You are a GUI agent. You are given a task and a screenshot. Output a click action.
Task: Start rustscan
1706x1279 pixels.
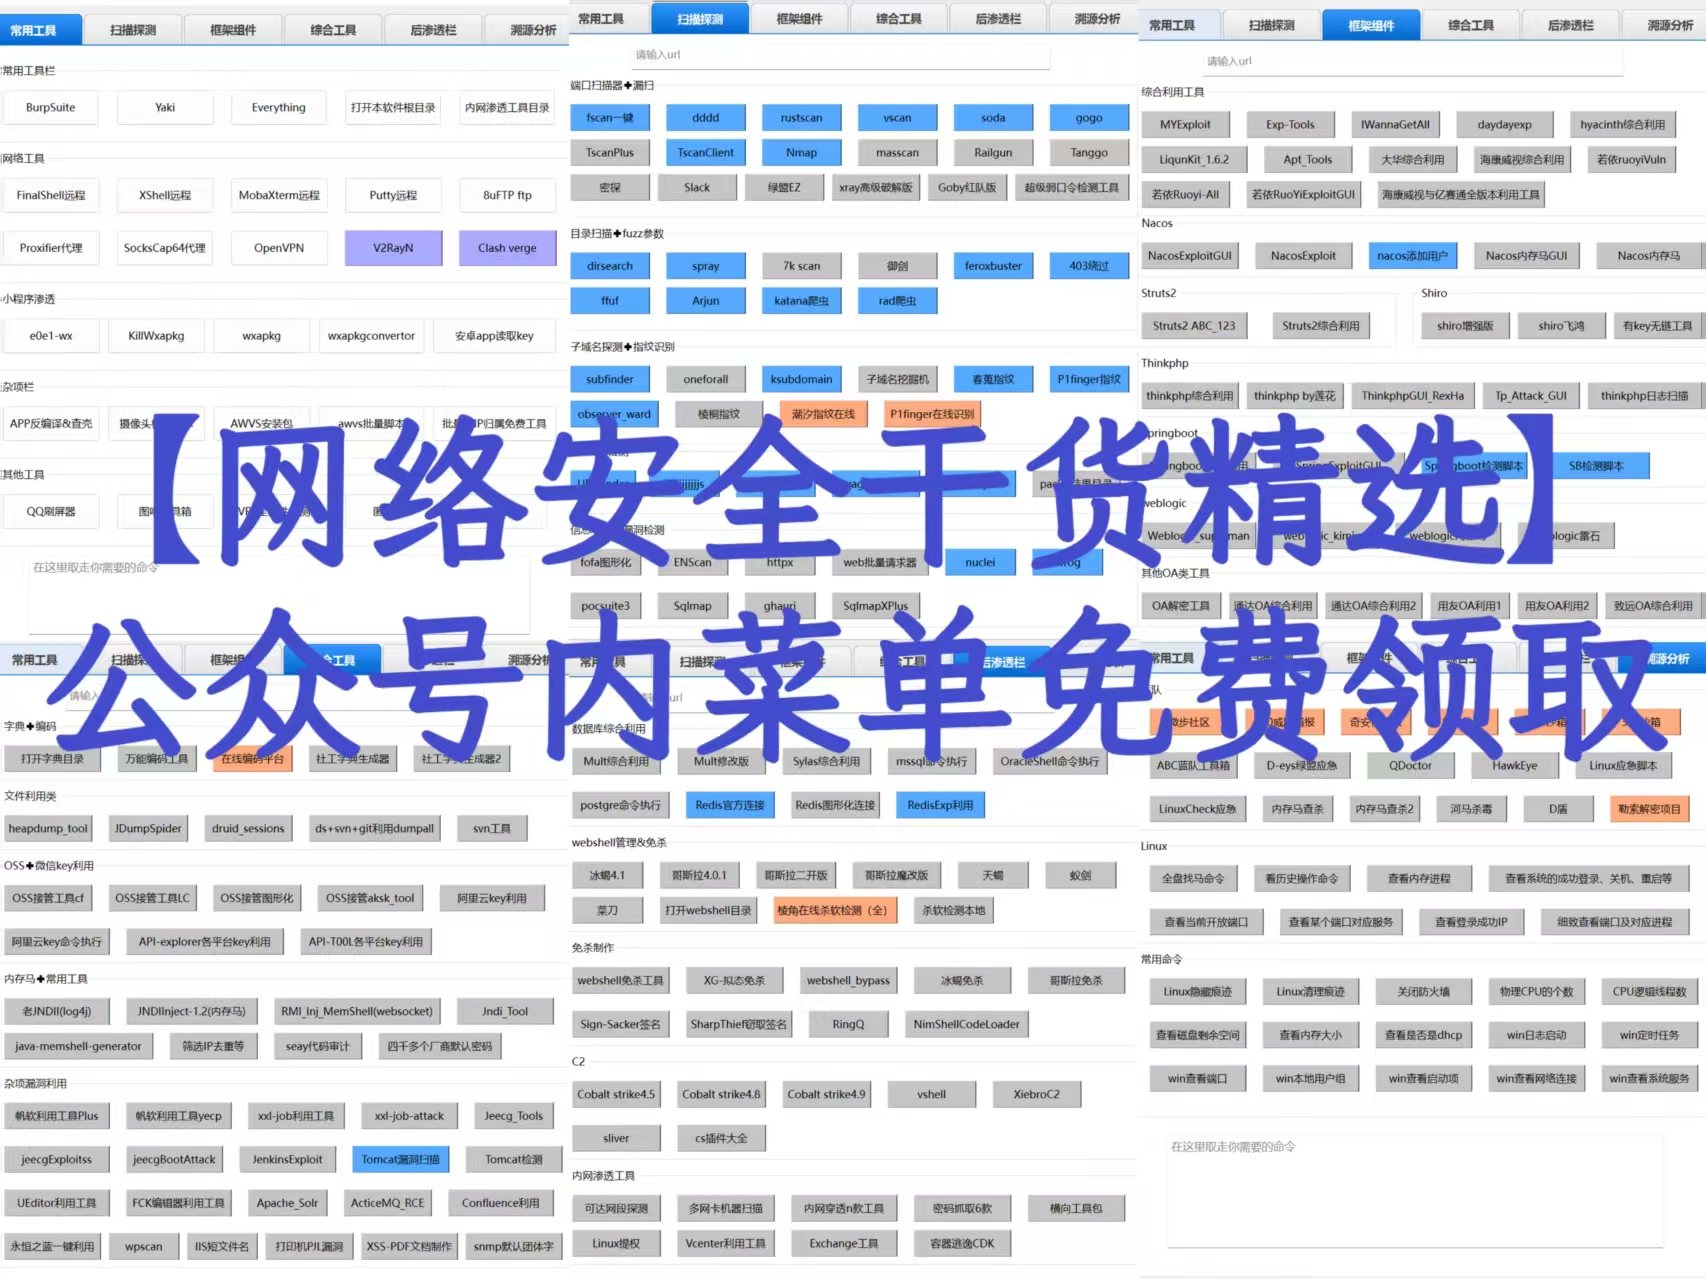[x=801, y=118]
